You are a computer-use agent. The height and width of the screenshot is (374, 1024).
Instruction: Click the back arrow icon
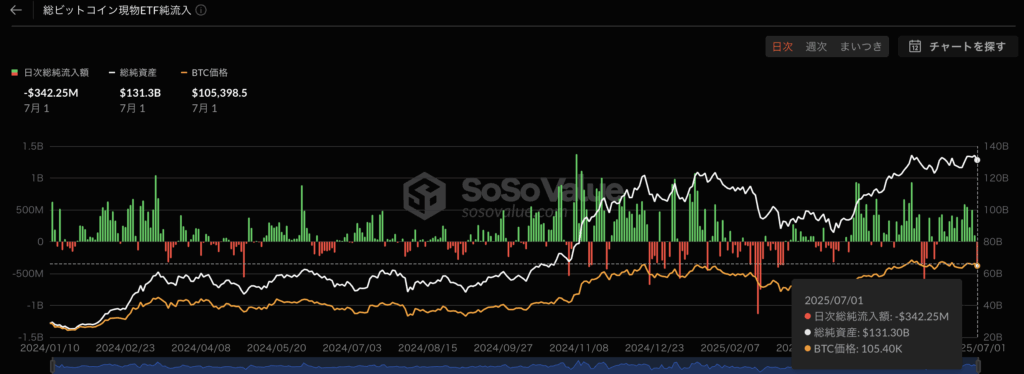pos(16,10)
